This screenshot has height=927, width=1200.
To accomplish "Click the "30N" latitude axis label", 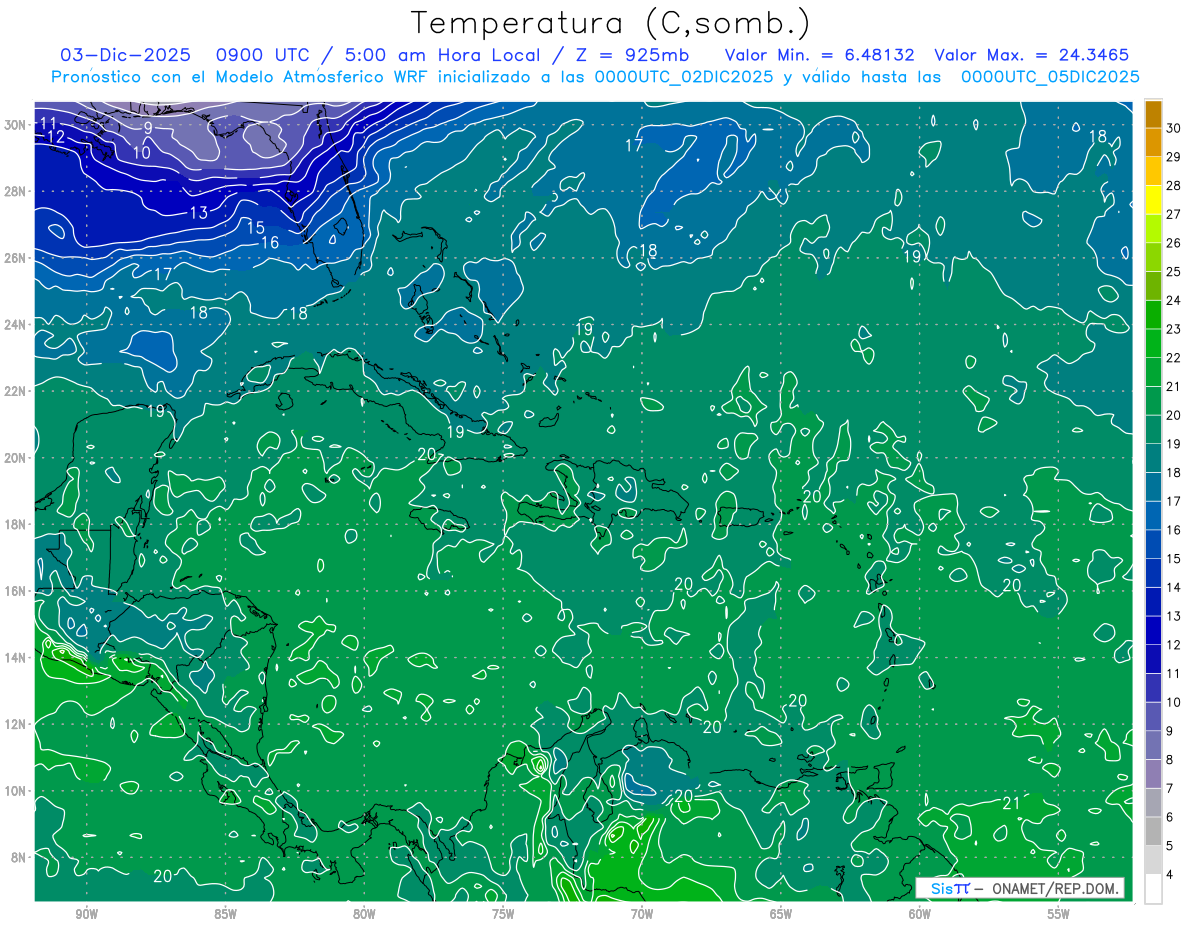I will pos(15,125).
